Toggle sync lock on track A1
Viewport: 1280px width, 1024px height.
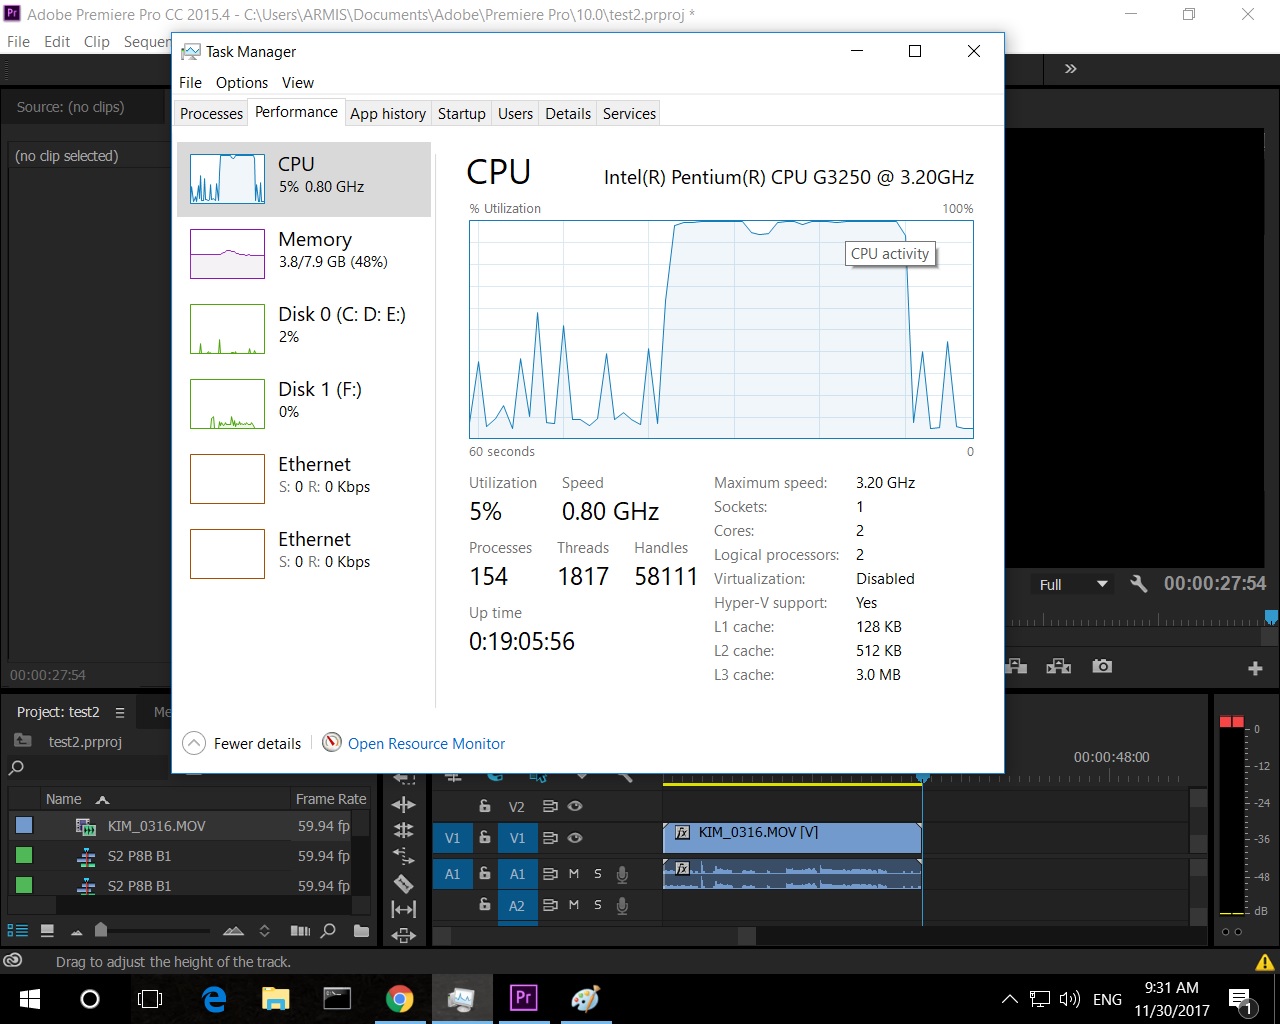550,874
